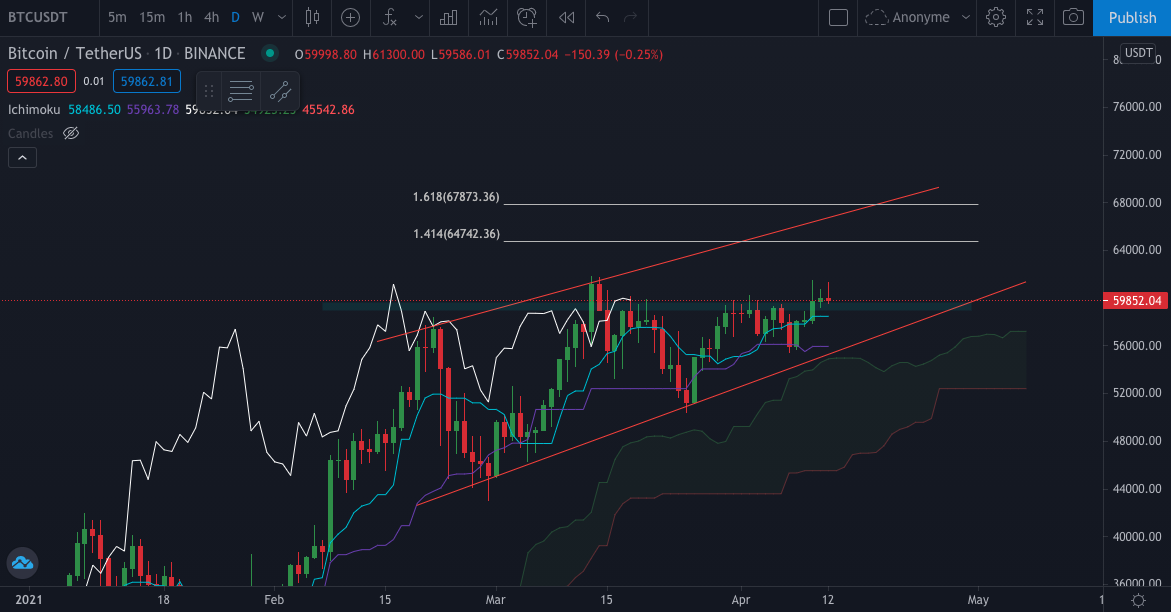The image size is (1171, 612).
Task: Expand the timeframe list chevron
Action: 281,17
